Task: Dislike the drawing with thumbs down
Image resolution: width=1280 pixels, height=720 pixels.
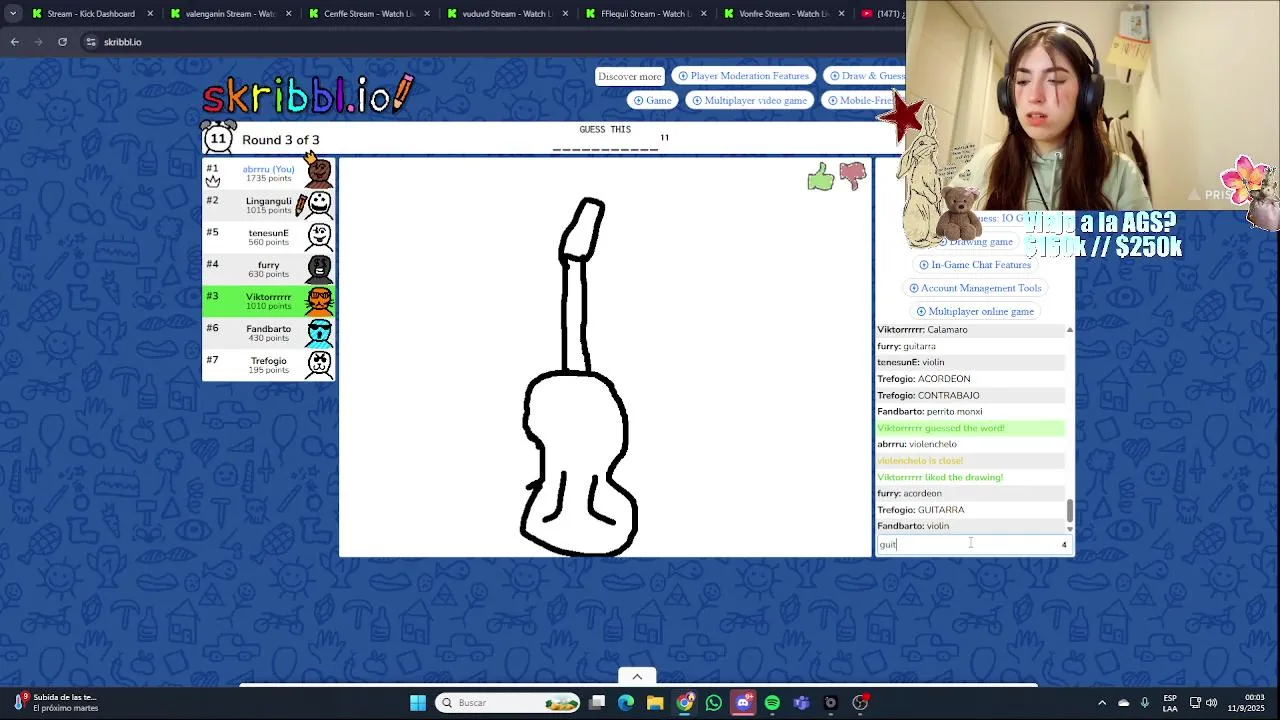Action: (x=853, y=177)
